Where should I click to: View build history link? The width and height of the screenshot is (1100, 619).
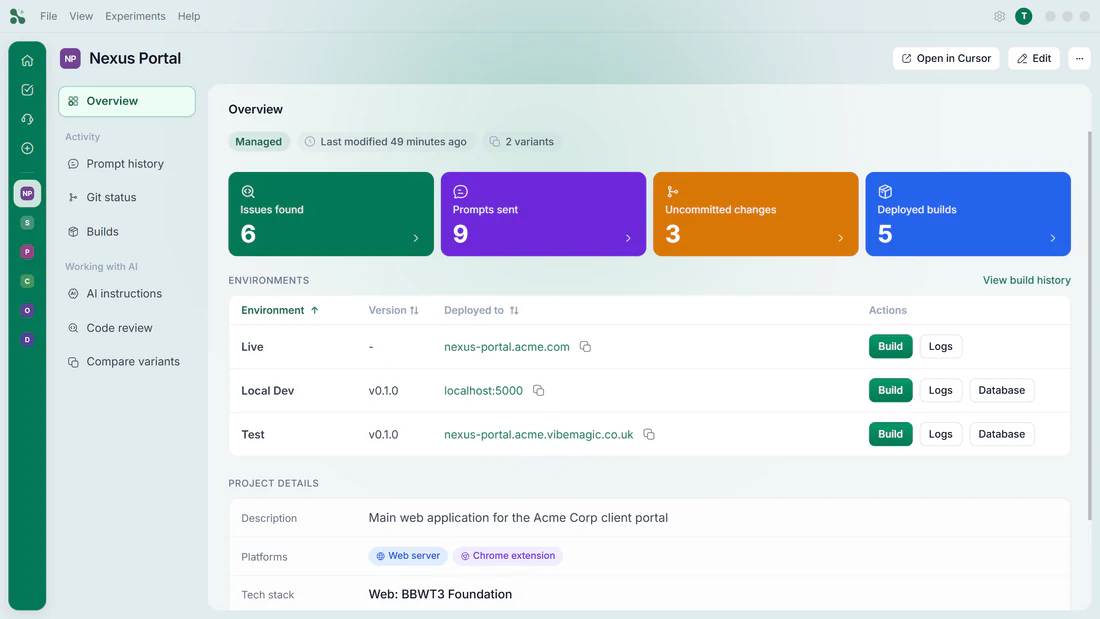click(x=1026, y=280)
